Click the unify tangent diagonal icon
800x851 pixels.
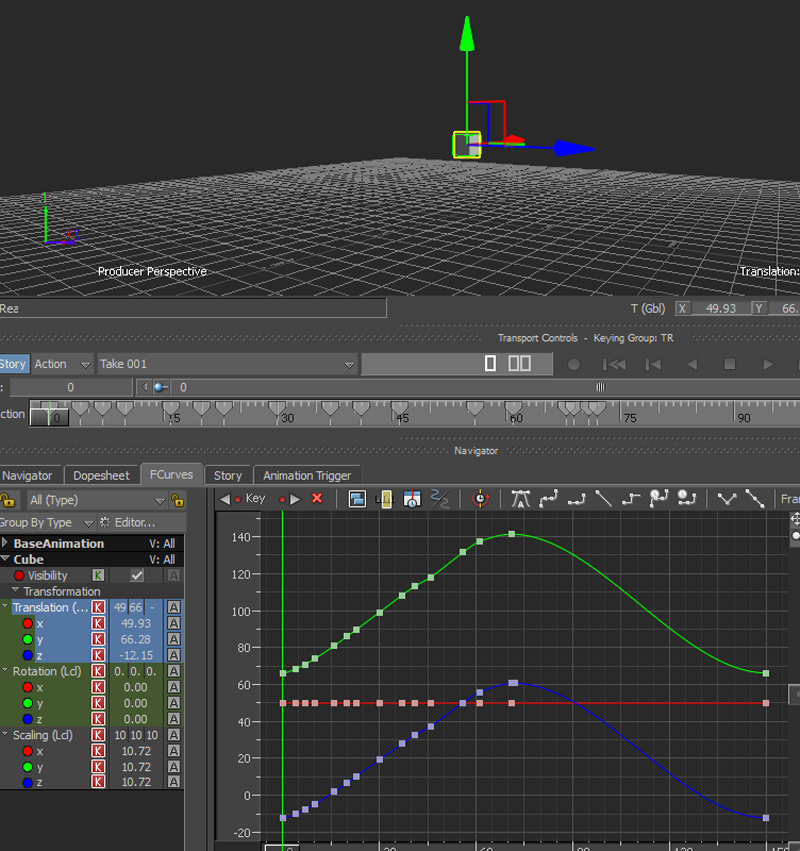click(754, 498)
